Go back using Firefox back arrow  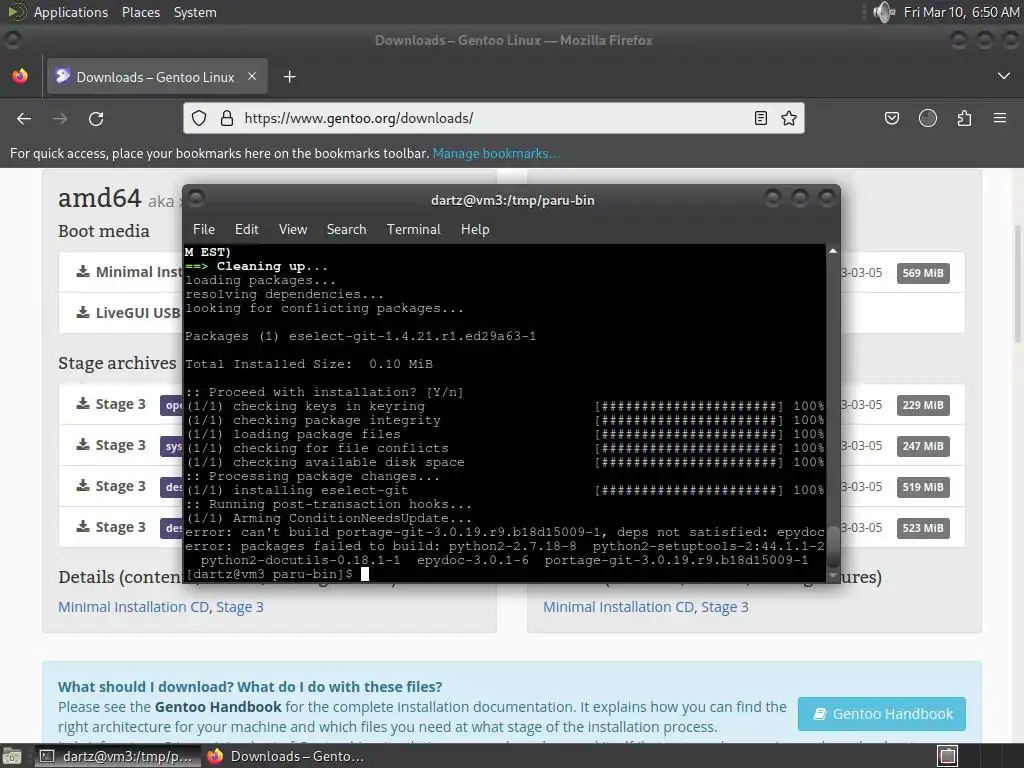(24, 118)
